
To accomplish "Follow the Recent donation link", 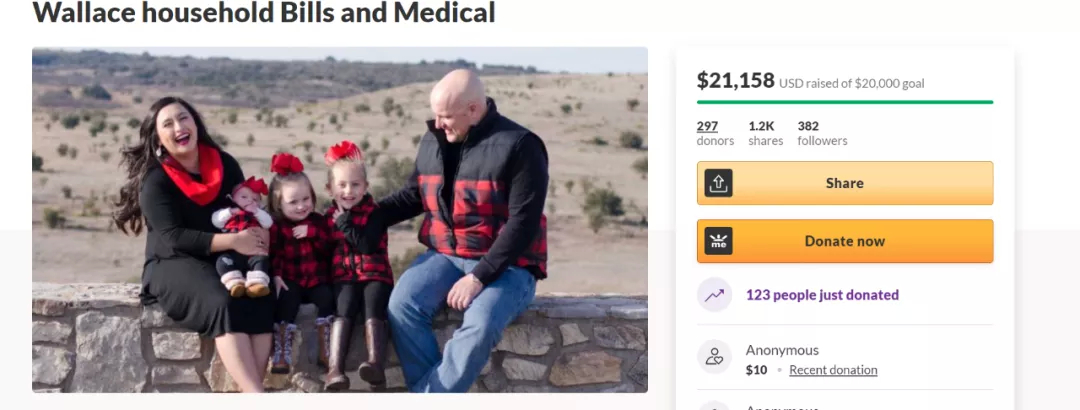I will 833,370.
